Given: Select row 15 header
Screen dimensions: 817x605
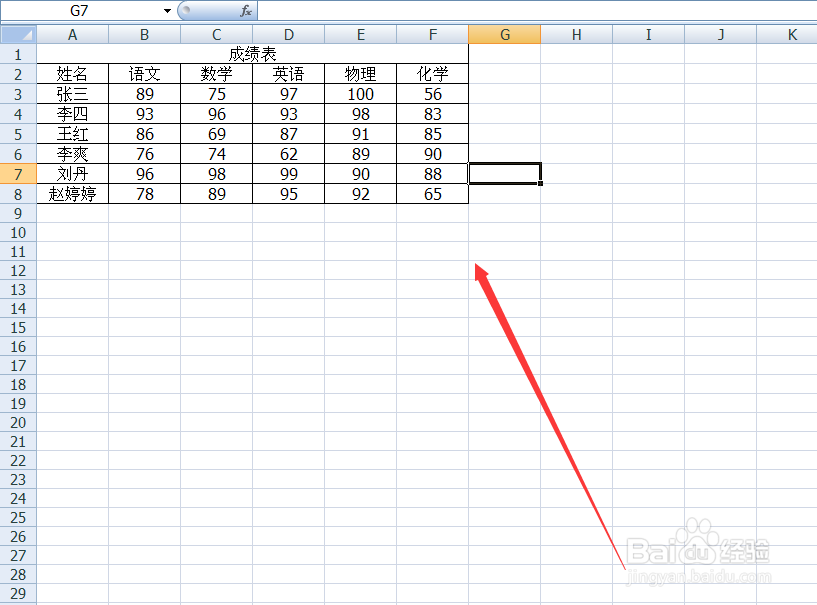Looking at the screenshot, I should point(18,327).
